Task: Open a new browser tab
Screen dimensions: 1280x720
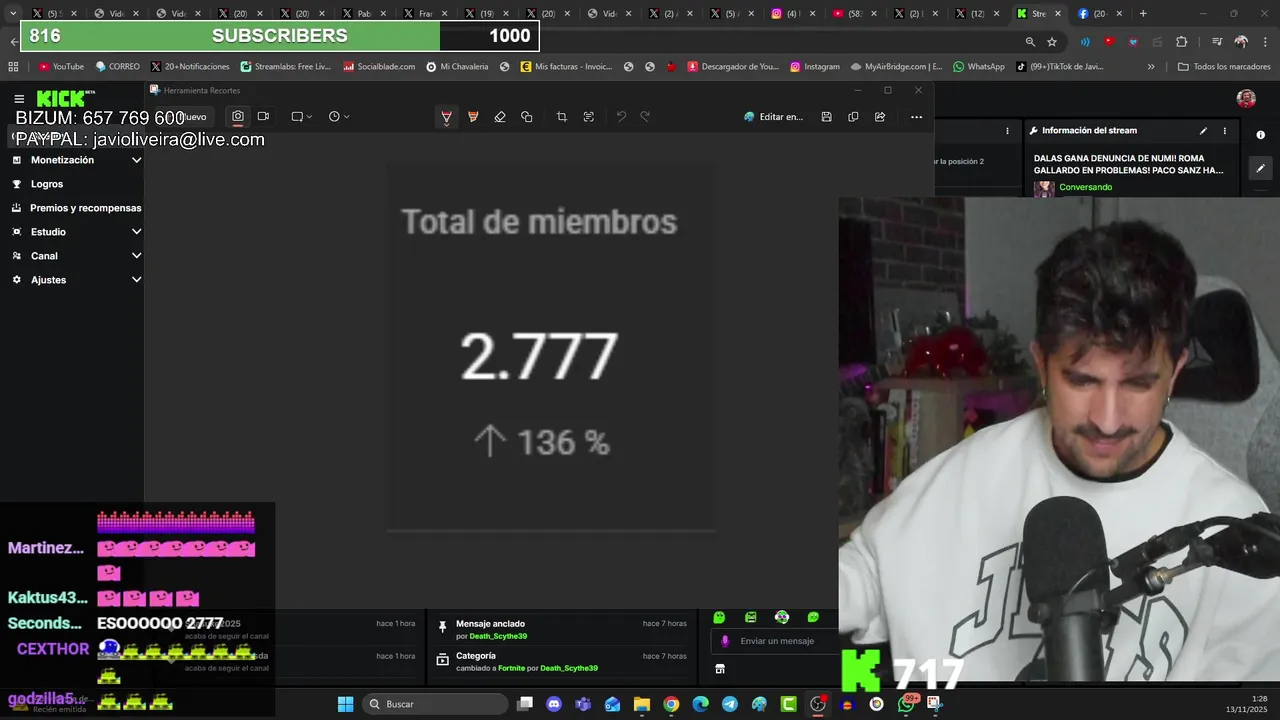Action: coord(1143,14)
